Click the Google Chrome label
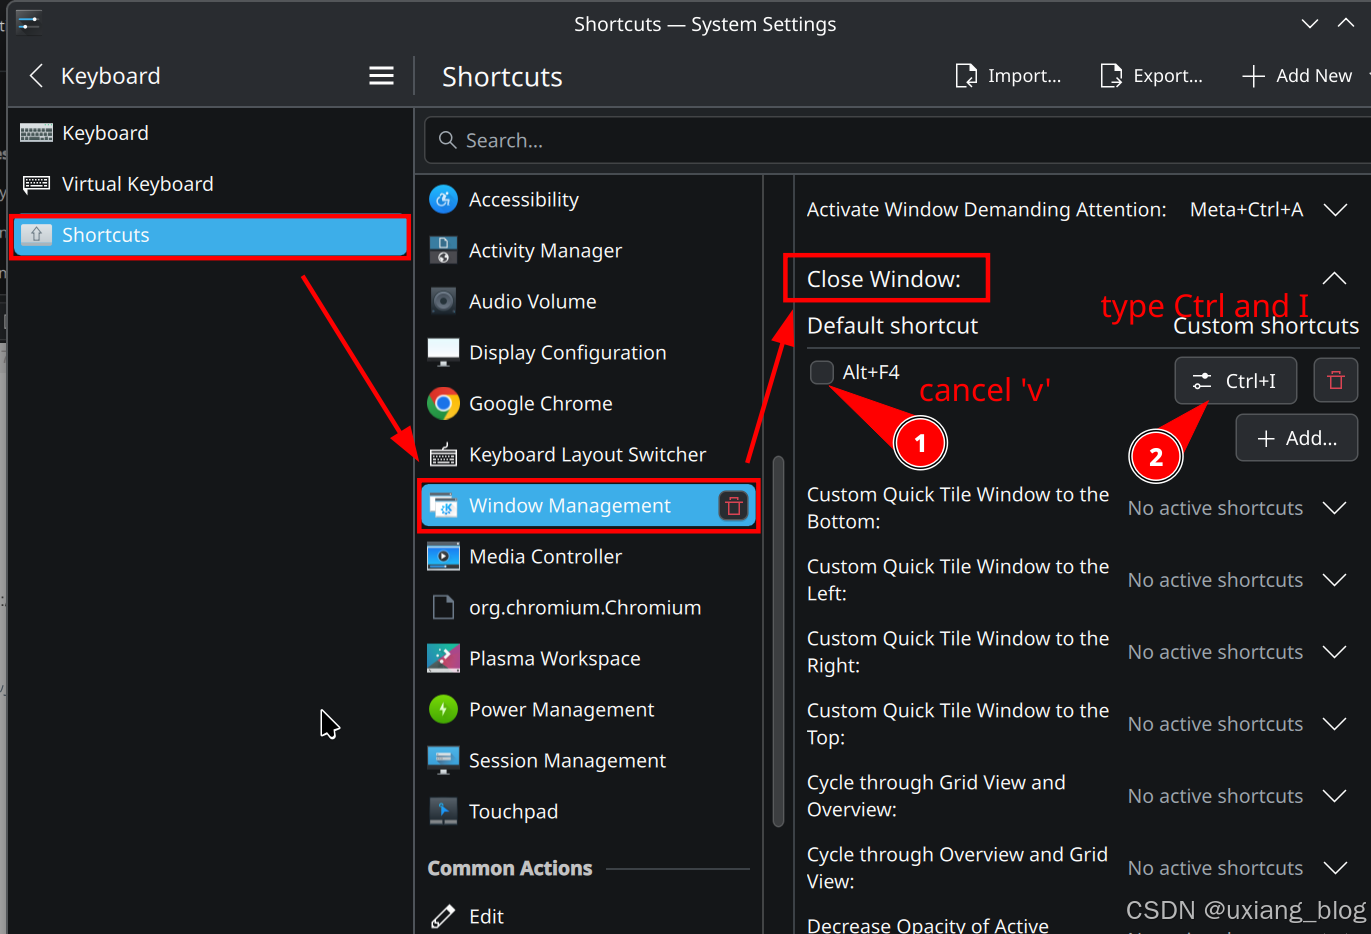The image size is (1371, 934). (540, 403)
